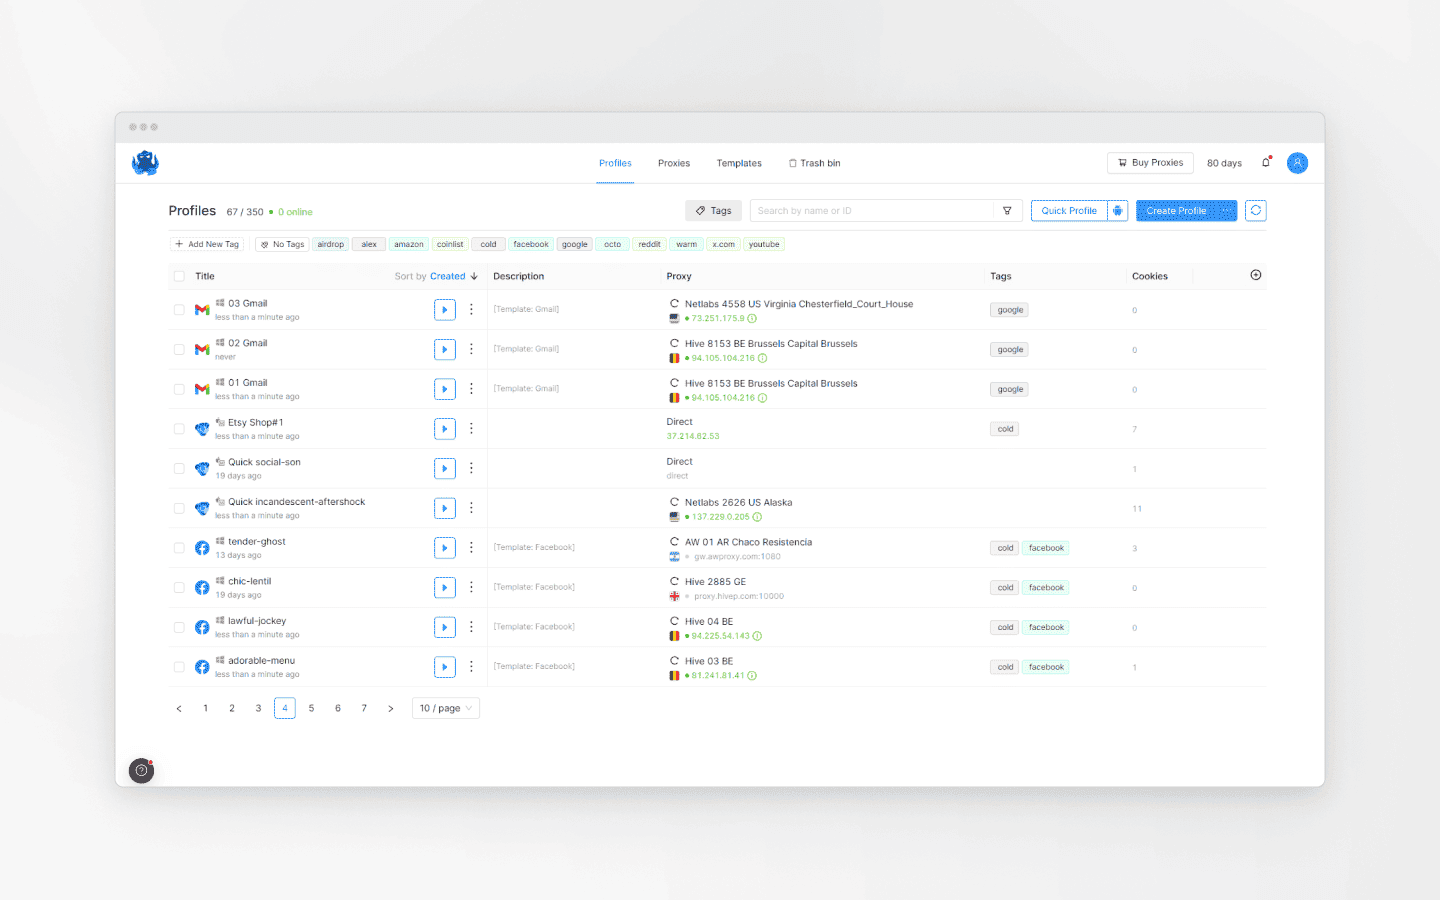
Task: Go to page 5
Action: pos(311,708)
